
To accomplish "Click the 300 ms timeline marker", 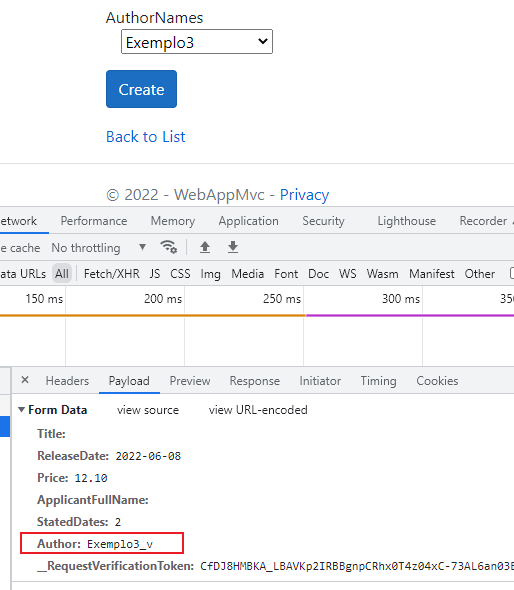I will coord(401,299).
